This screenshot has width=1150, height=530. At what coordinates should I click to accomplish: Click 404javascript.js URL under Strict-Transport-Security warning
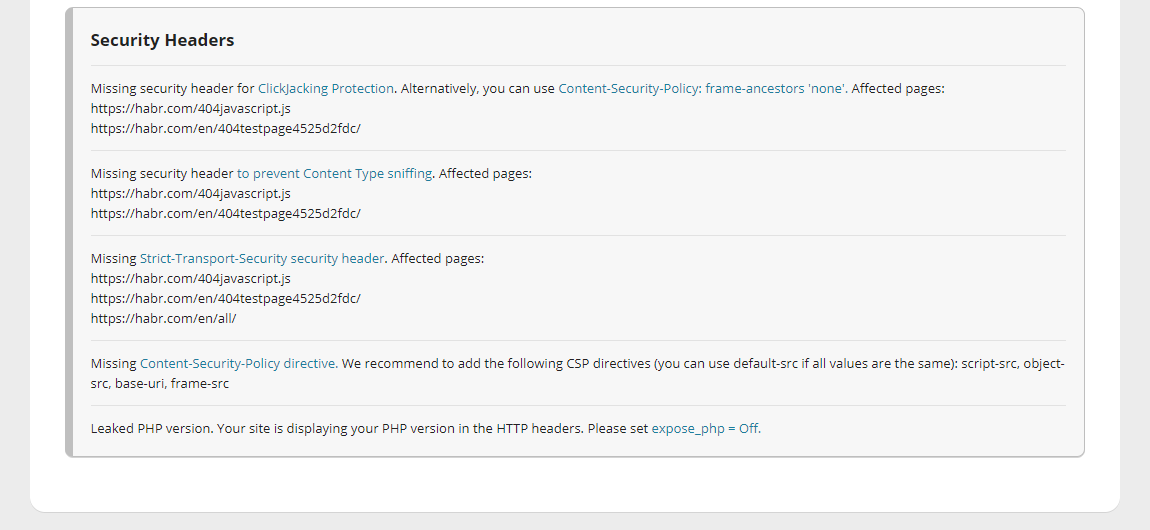pos(190,279)
